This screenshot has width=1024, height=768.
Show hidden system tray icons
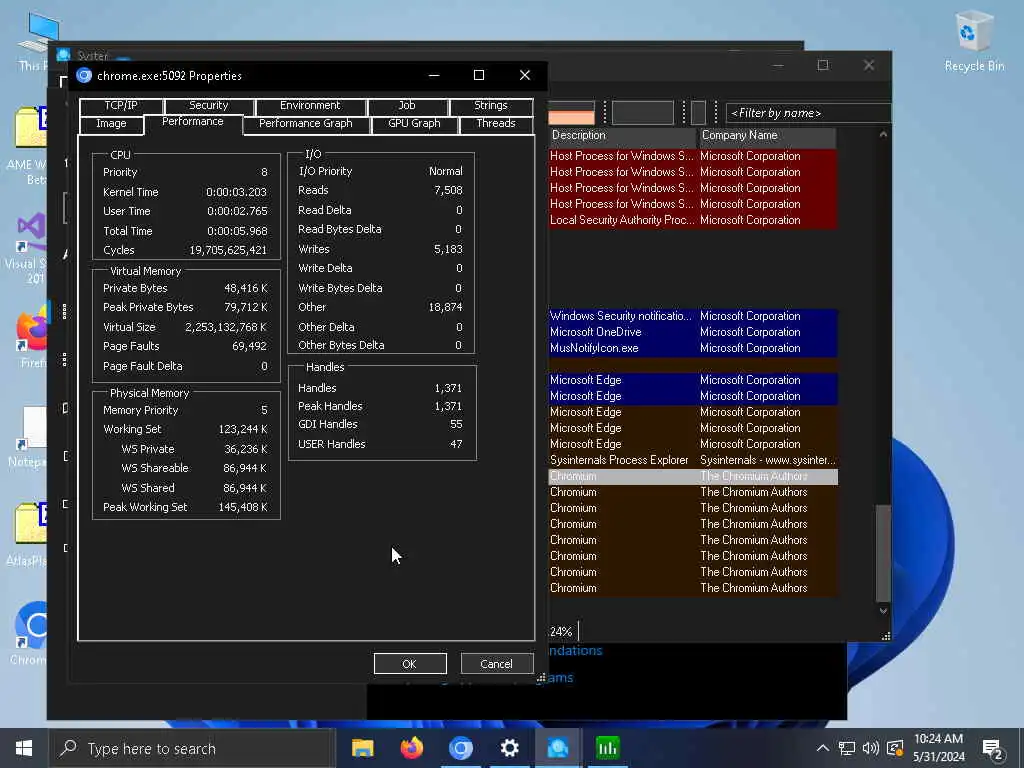click(x=823, y=748)
